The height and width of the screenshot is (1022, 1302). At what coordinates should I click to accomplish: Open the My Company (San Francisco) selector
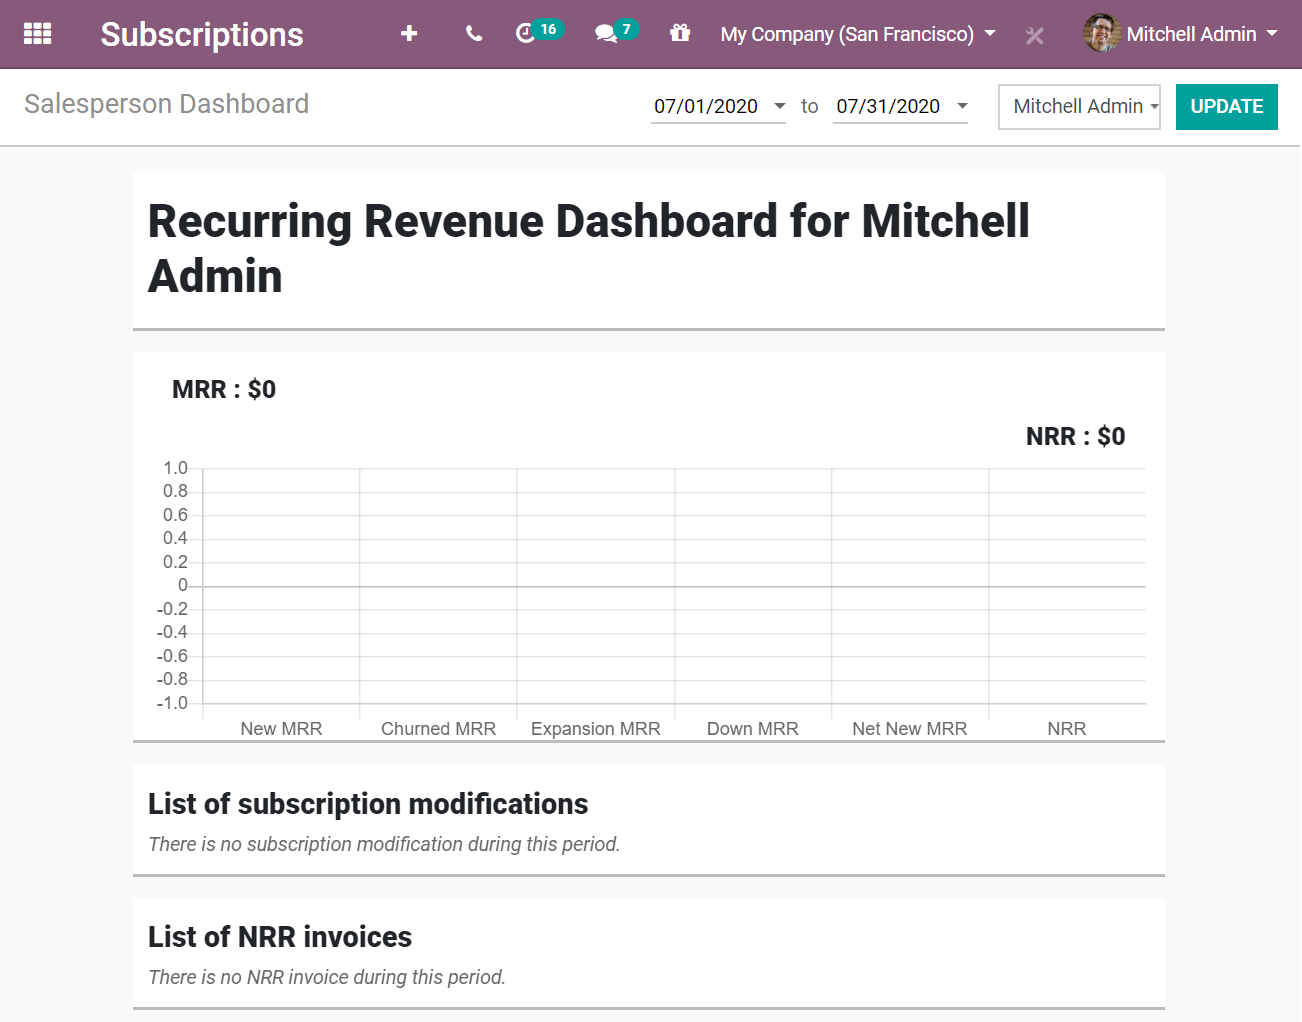(857, 33)
